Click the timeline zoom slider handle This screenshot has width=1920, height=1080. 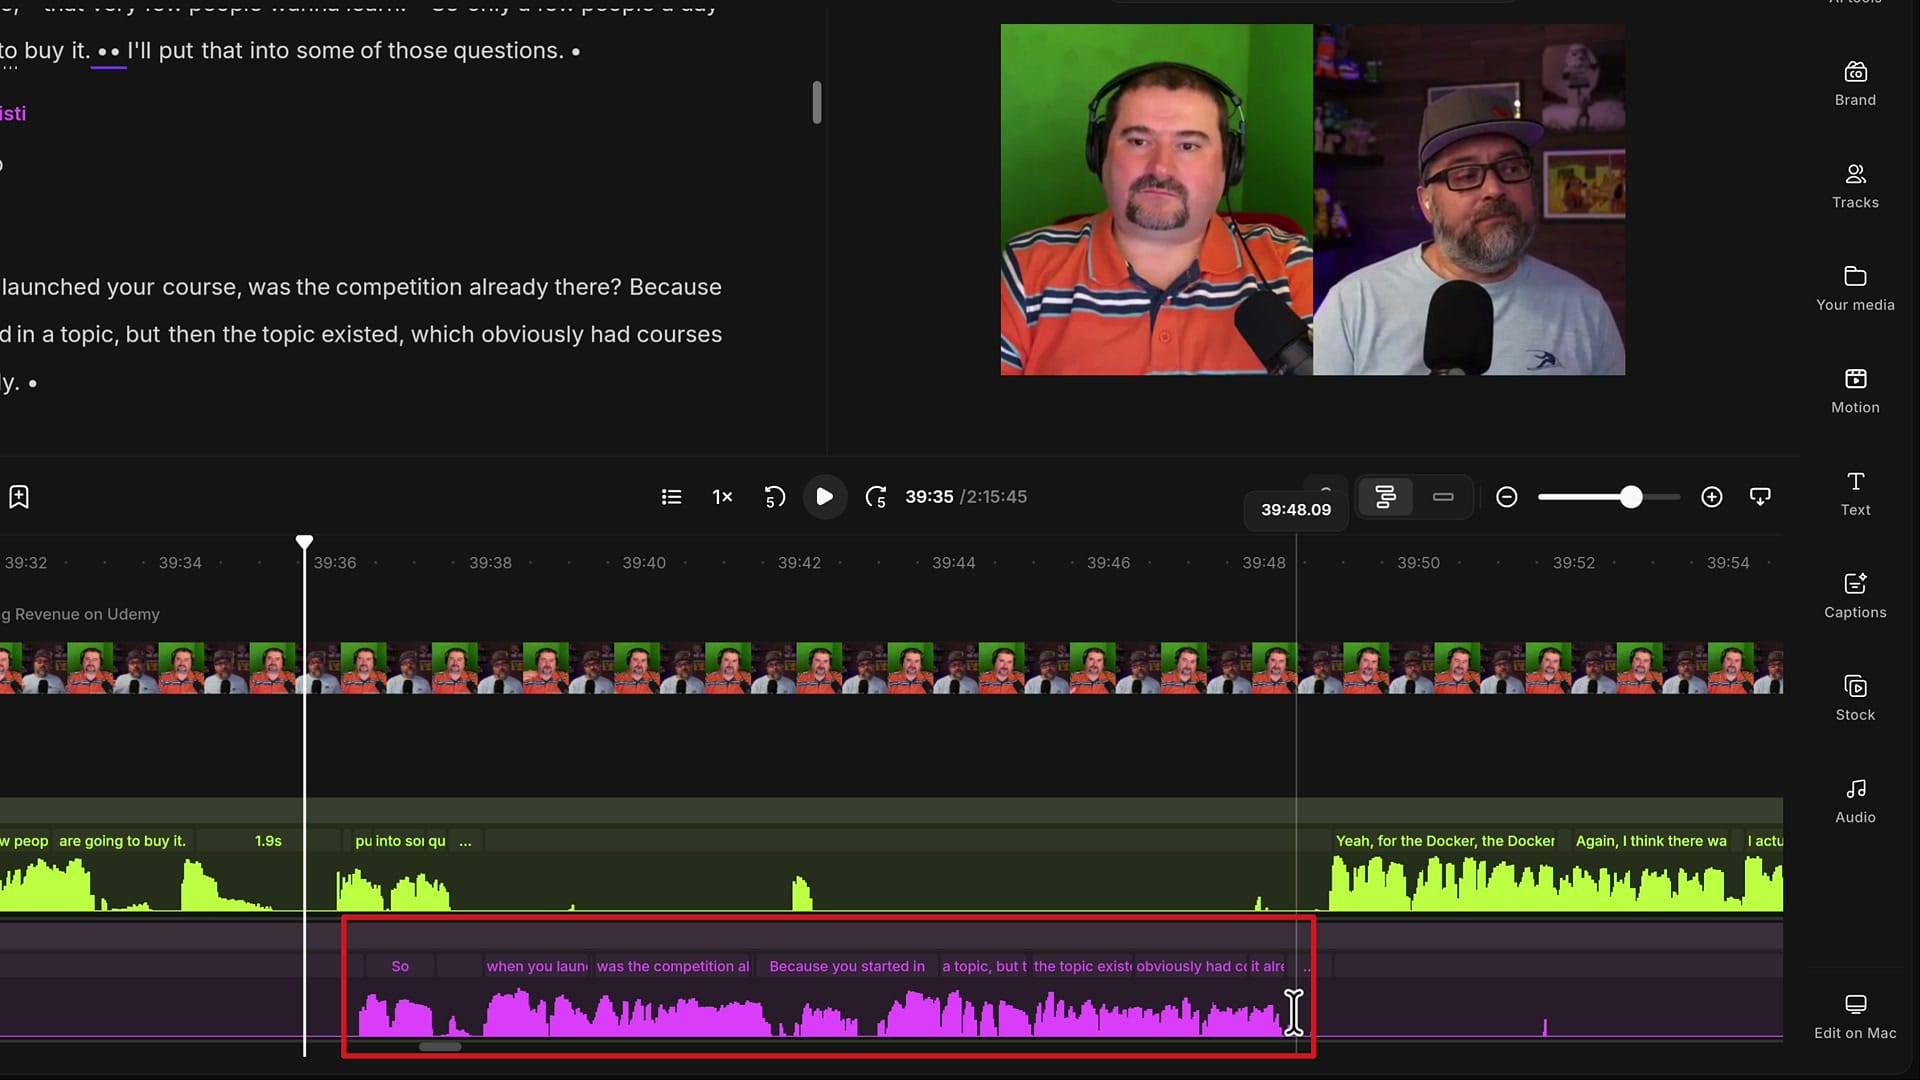(1631, 497)
